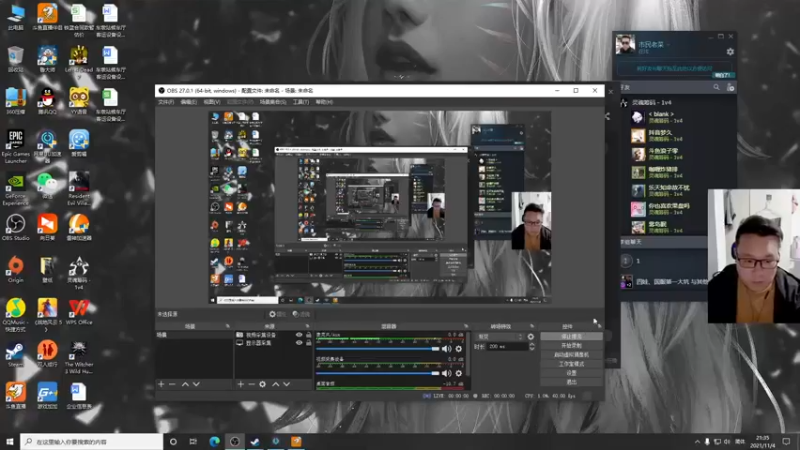This screenshot has width=800, height=450.
Task: Open Mic/Aux audio settings gear
Action: 459,349
